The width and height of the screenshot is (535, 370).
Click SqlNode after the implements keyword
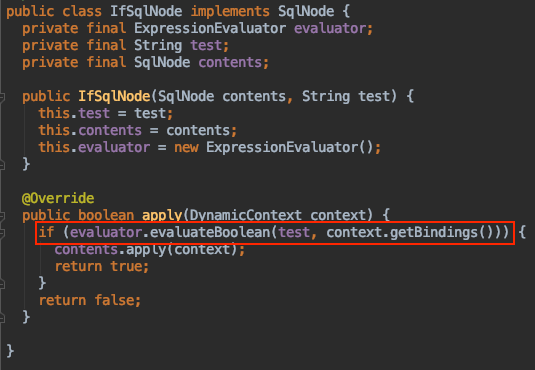tap(306, 11)
